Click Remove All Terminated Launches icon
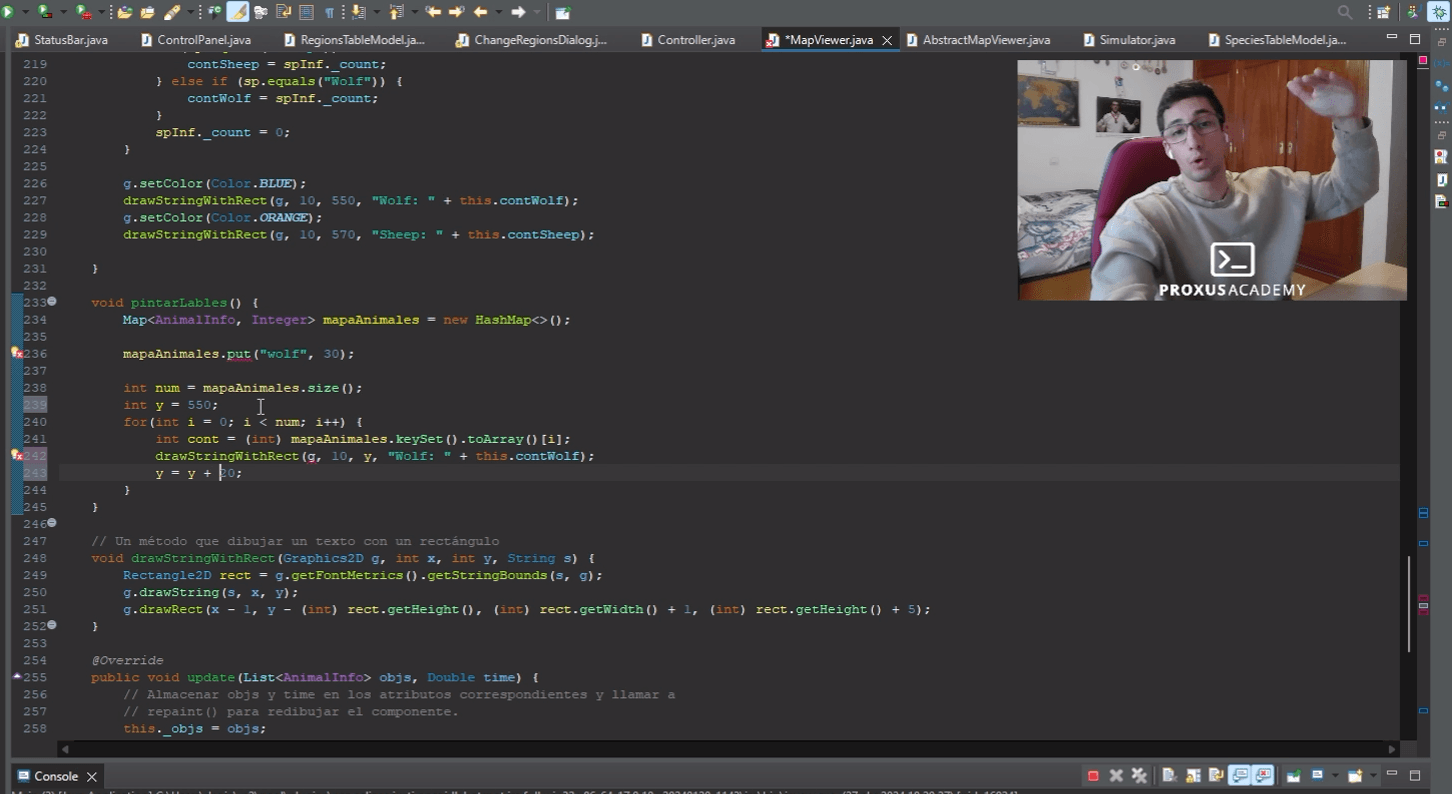The image size is (1453, 794). point(1138,777)
